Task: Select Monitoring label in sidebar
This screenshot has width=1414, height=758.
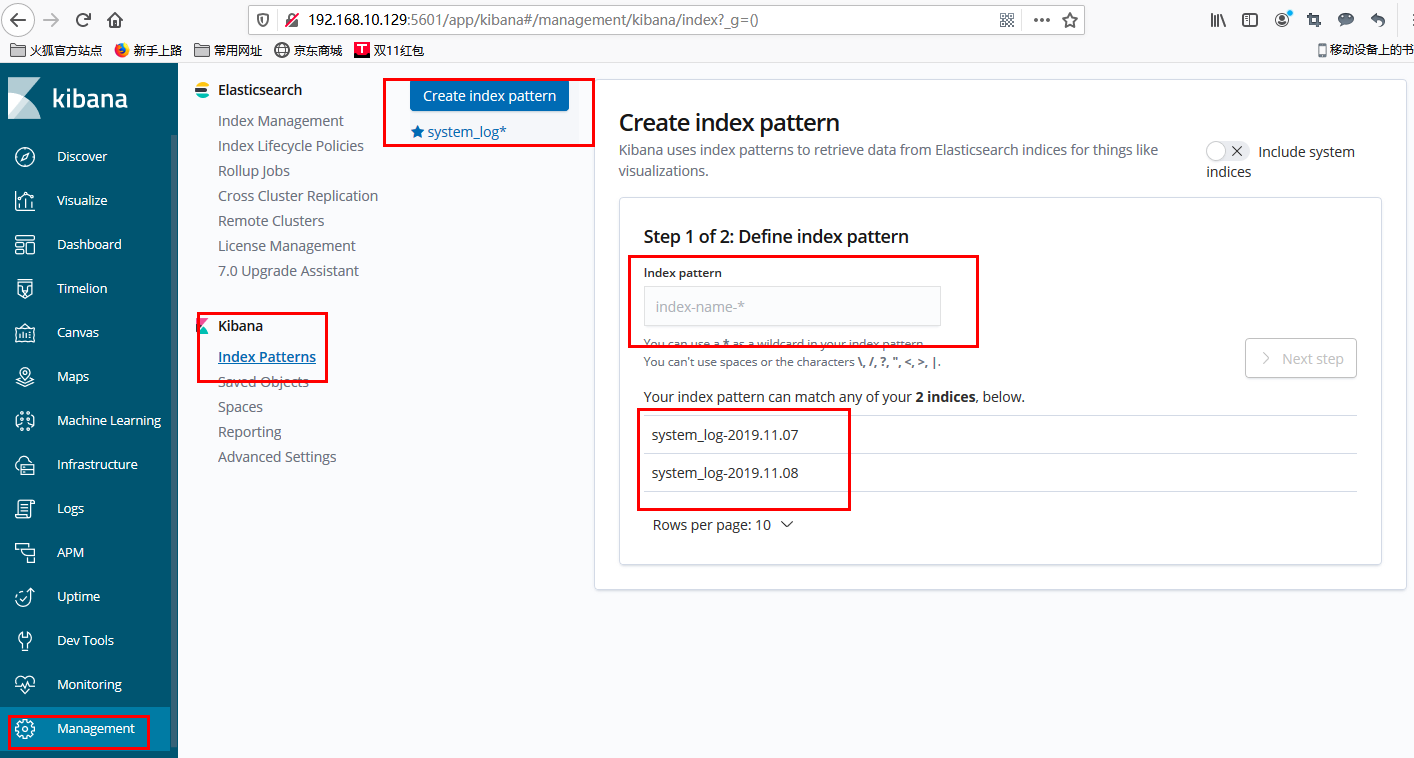Action: pos(89,685)
